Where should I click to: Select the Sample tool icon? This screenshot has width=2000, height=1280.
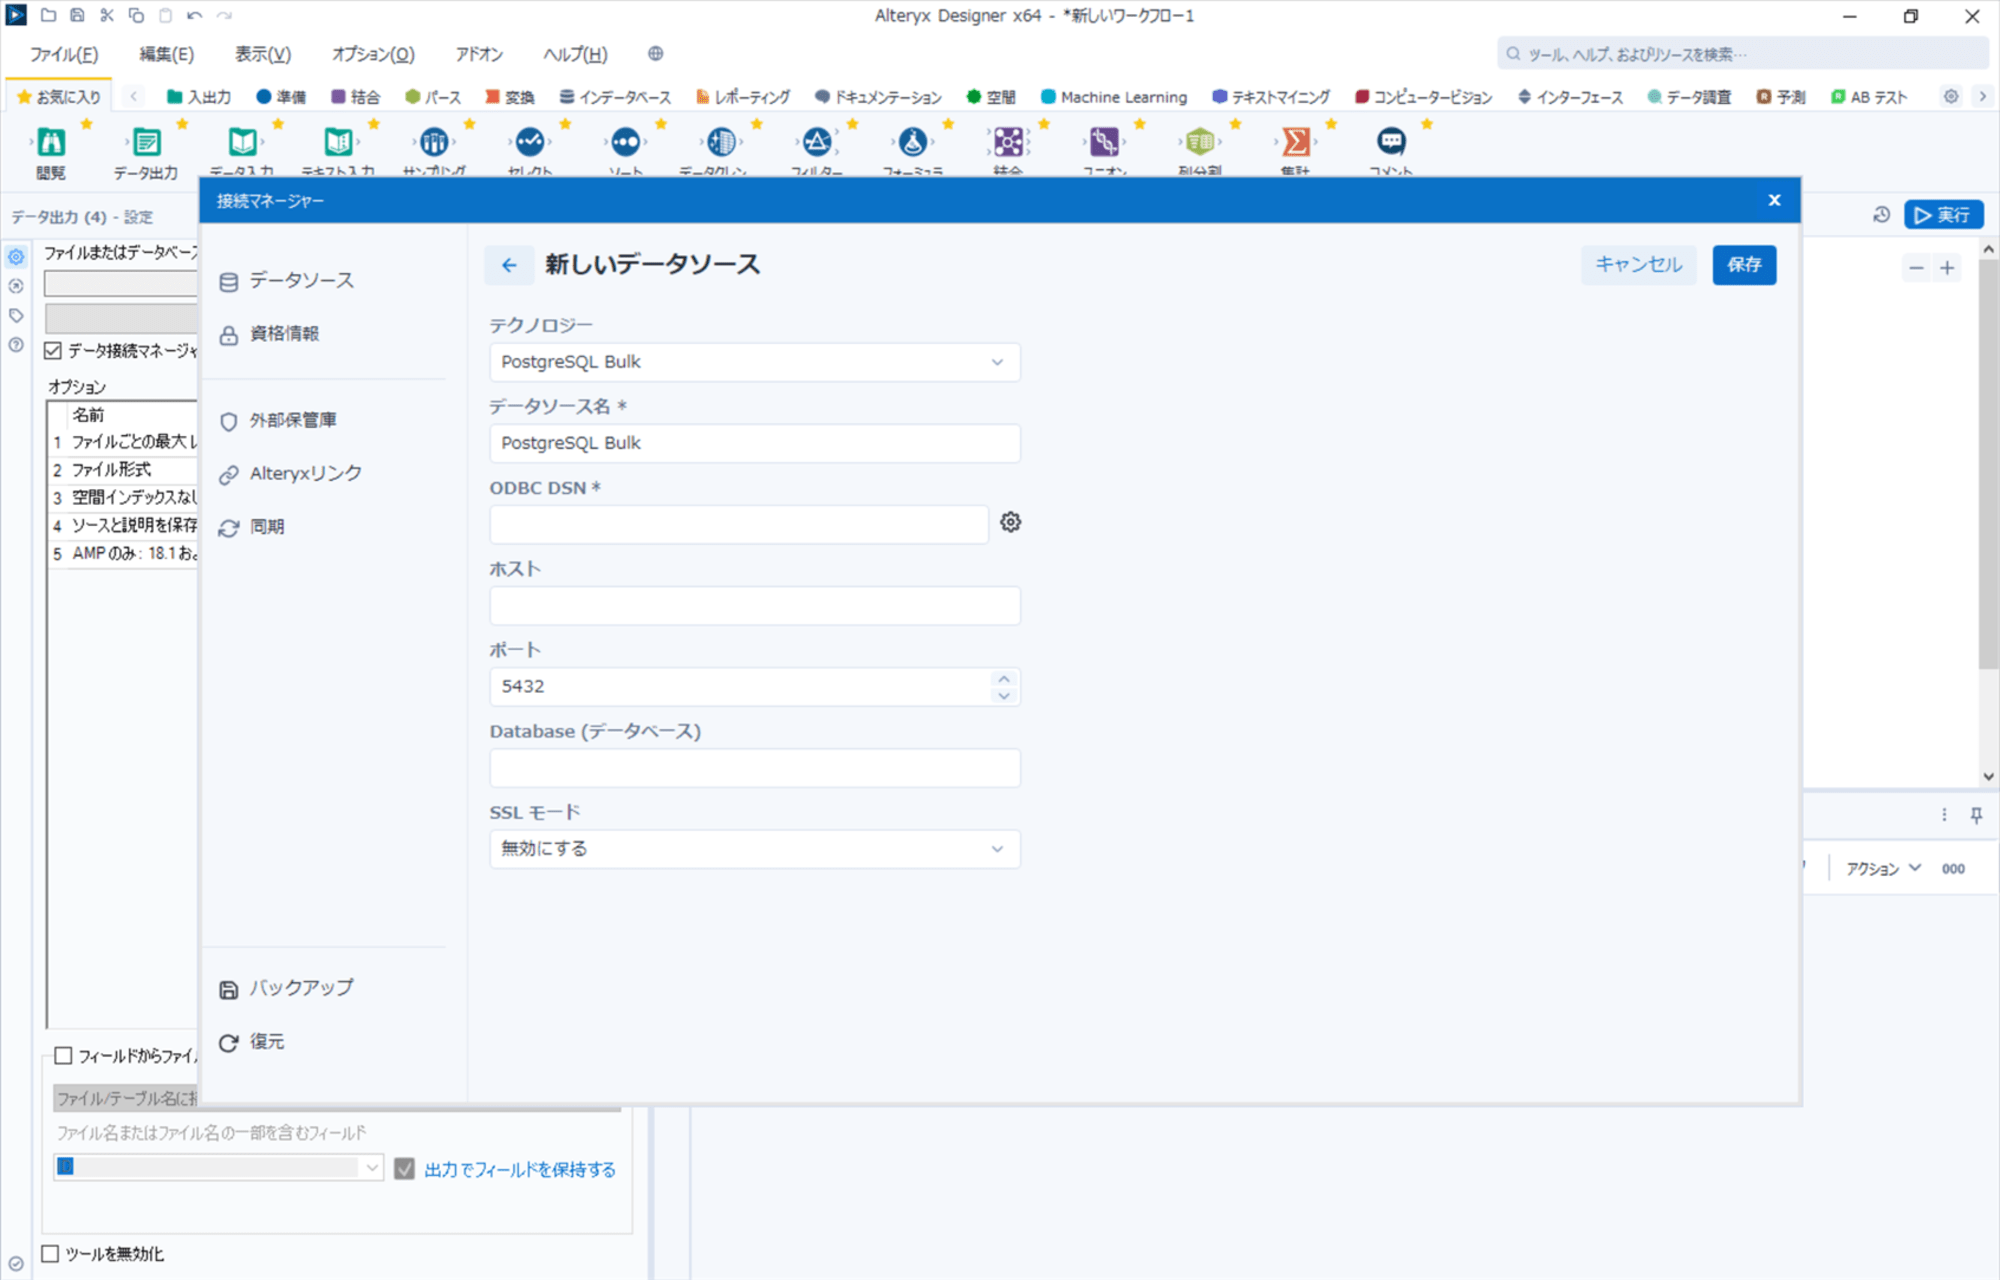[x=434, y=142]
